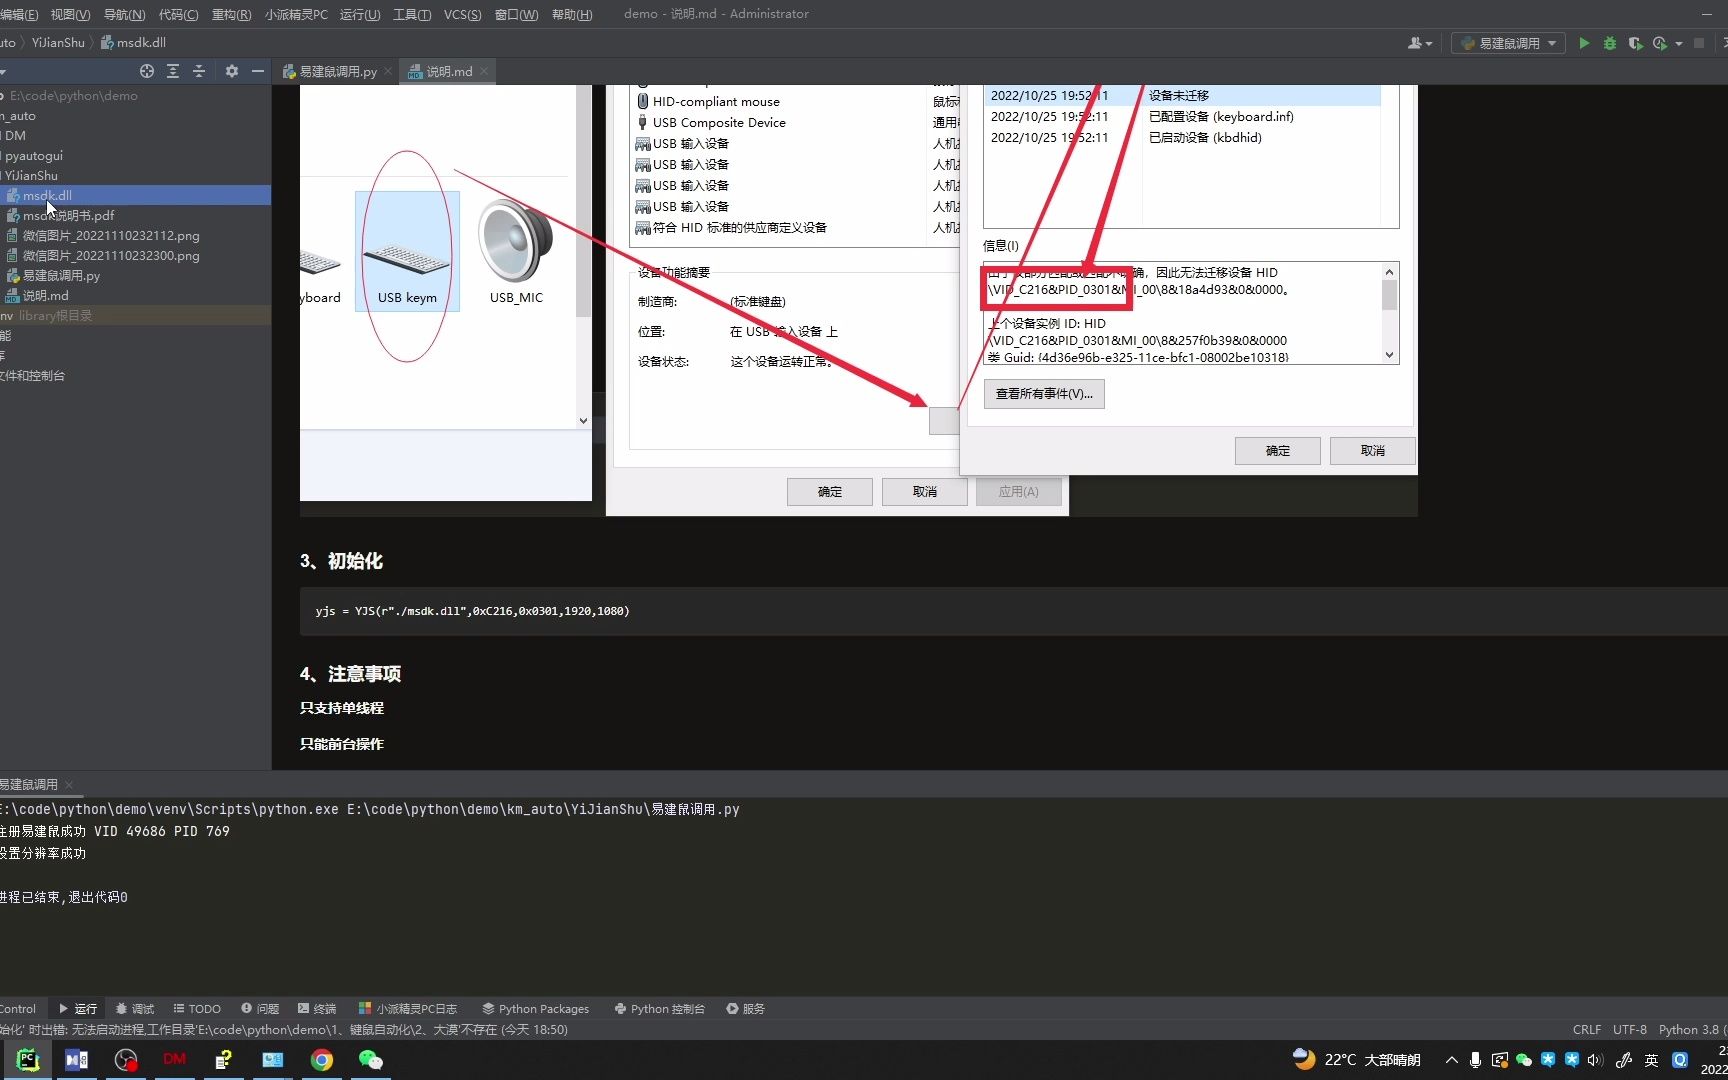1728x1080 pixels.
Task: Open the 服务 tool window
Action: click(746, 1008)
